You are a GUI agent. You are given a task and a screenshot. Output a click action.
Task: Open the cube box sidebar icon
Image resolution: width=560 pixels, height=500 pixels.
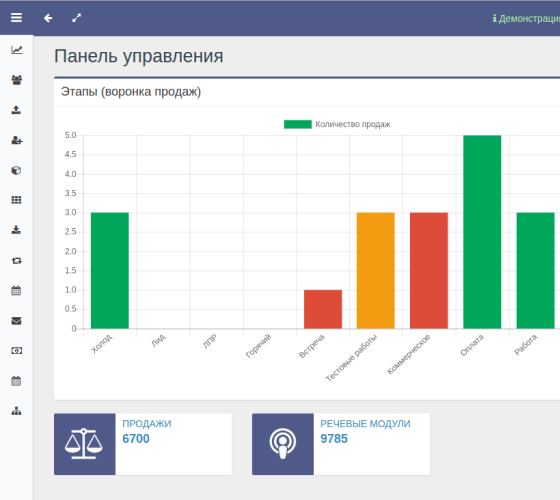(16, 170)
